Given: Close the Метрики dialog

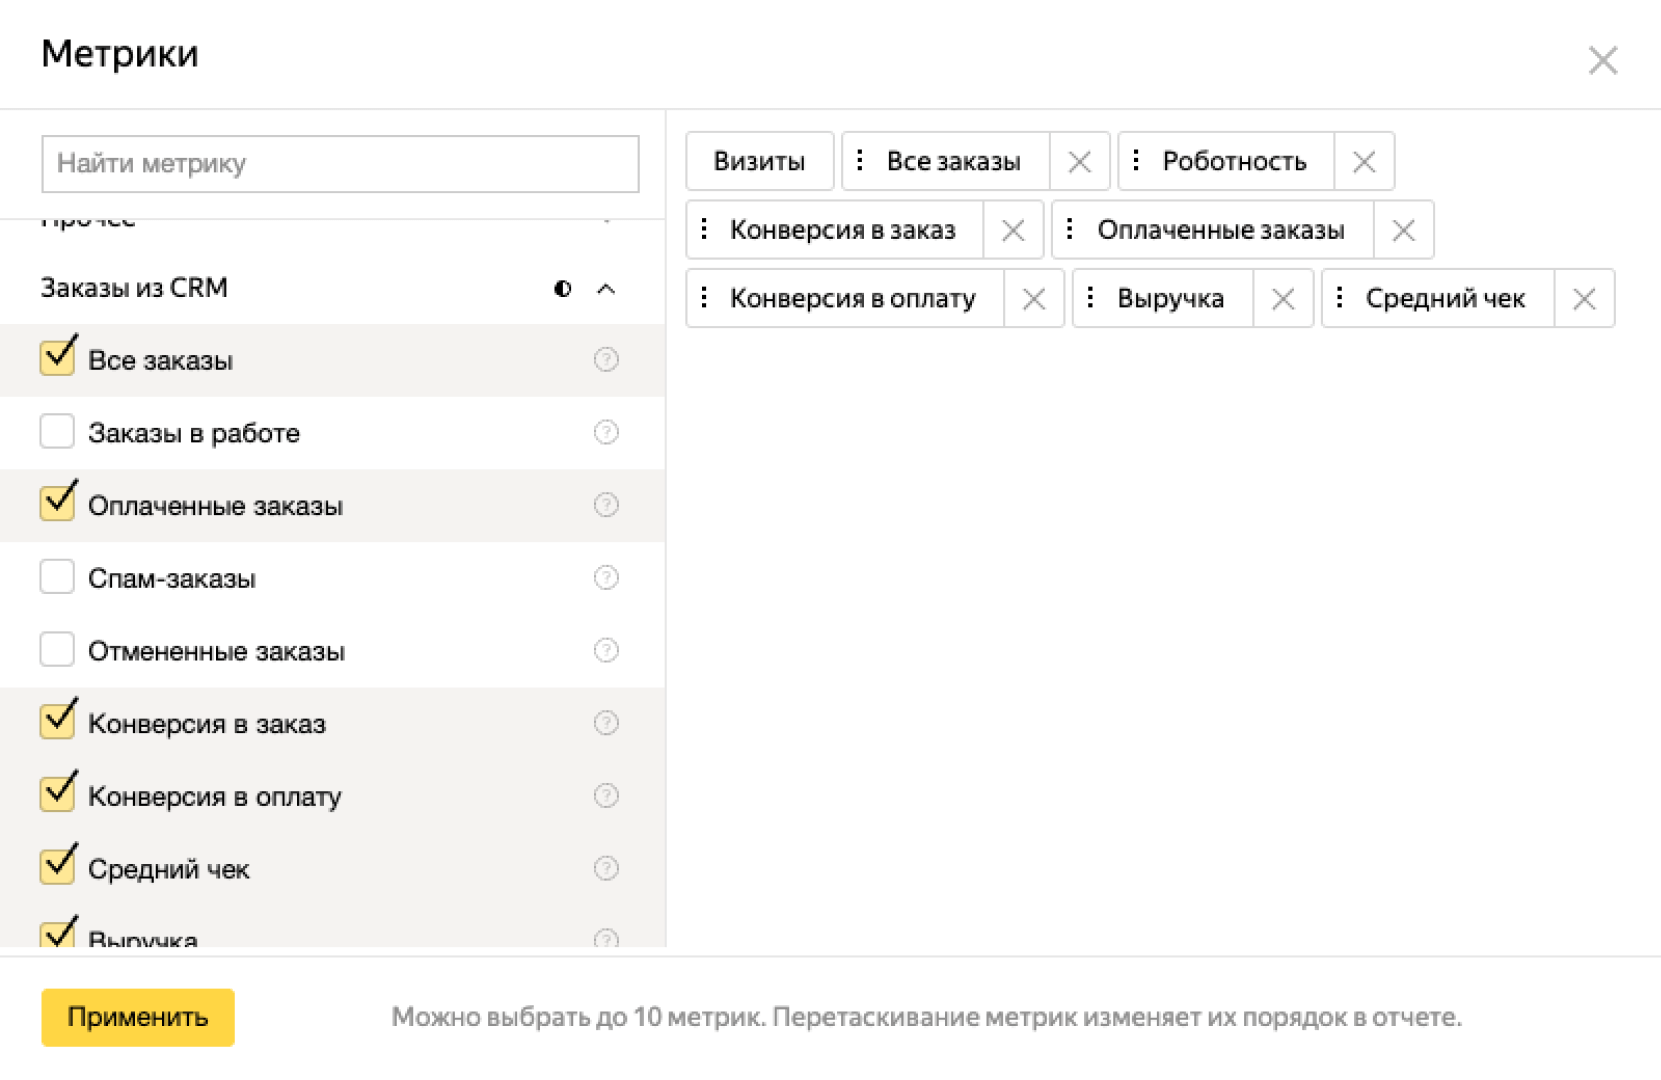Looking at the screenshot, I should coord(1602,60).
